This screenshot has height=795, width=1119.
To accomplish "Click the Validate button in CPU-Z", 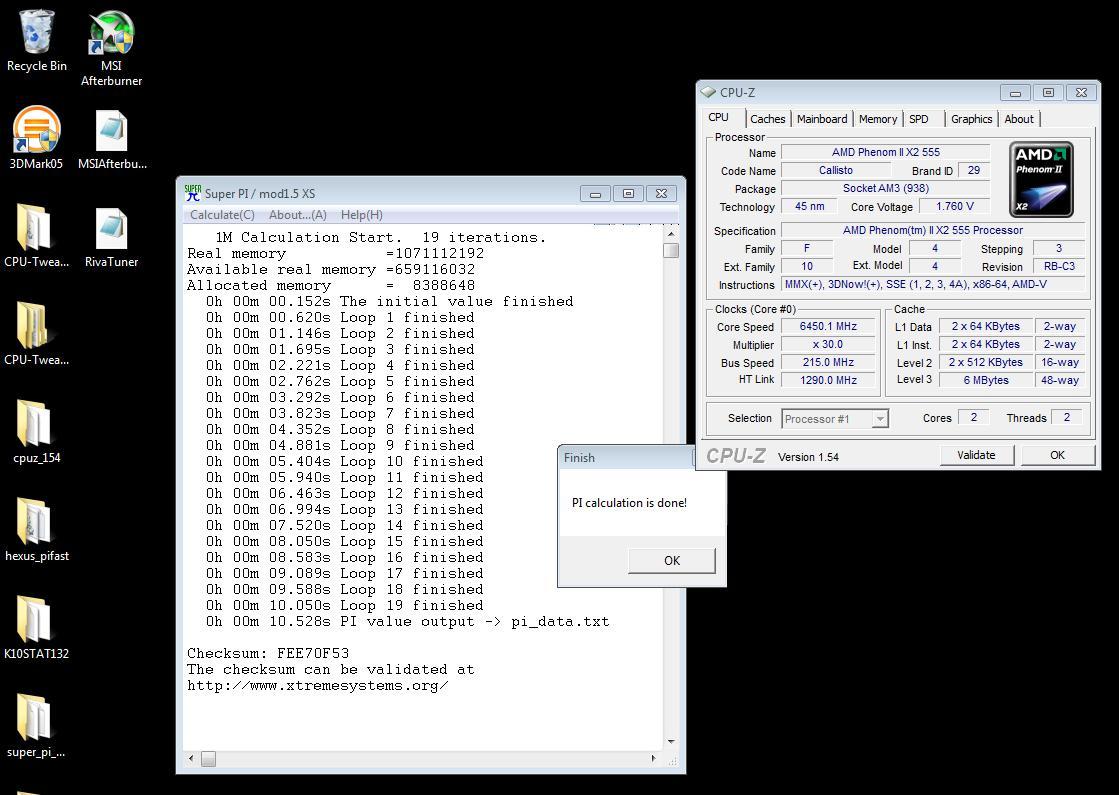I will [x=976, y=455].
